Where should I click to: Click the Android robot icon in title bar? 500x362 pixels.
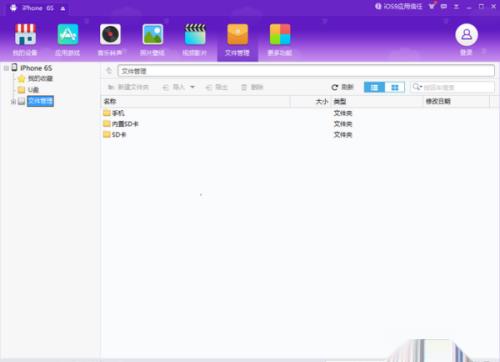pos(13,8)
